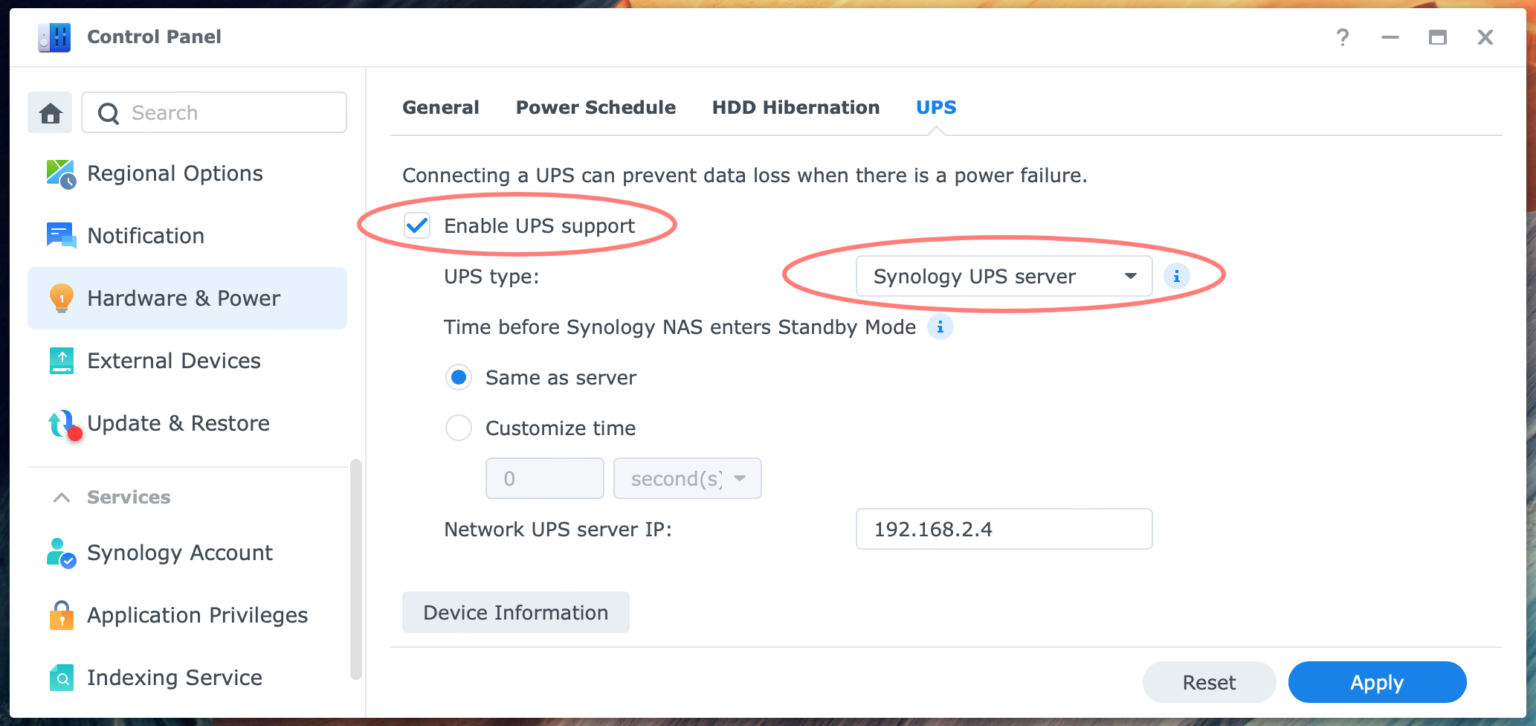Collapse the Services section

point(60,497)
